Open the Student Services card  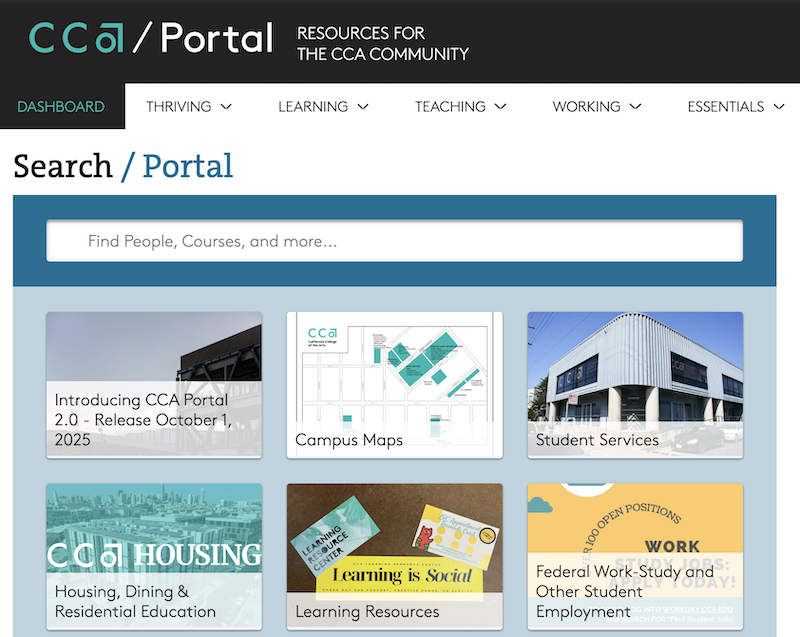click(635, 385)
